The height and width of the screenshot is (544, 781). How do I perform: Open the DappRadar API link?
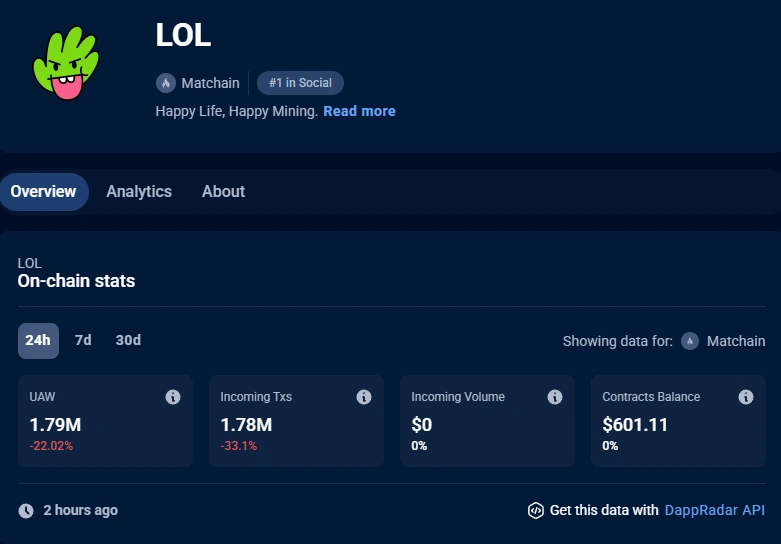(715, 511)
